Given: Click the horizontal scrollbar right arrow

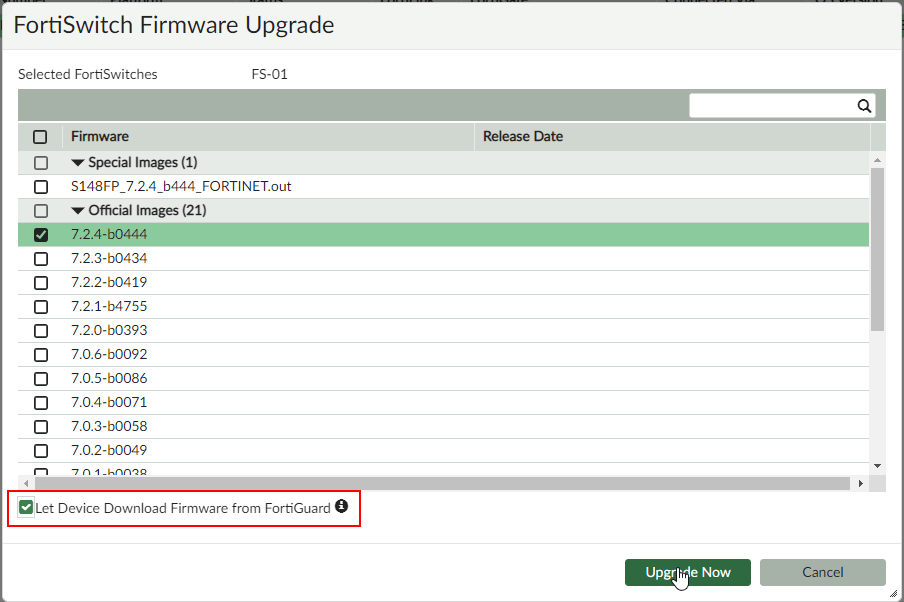Looking at the screenshot, I should (x=861, y=483).
